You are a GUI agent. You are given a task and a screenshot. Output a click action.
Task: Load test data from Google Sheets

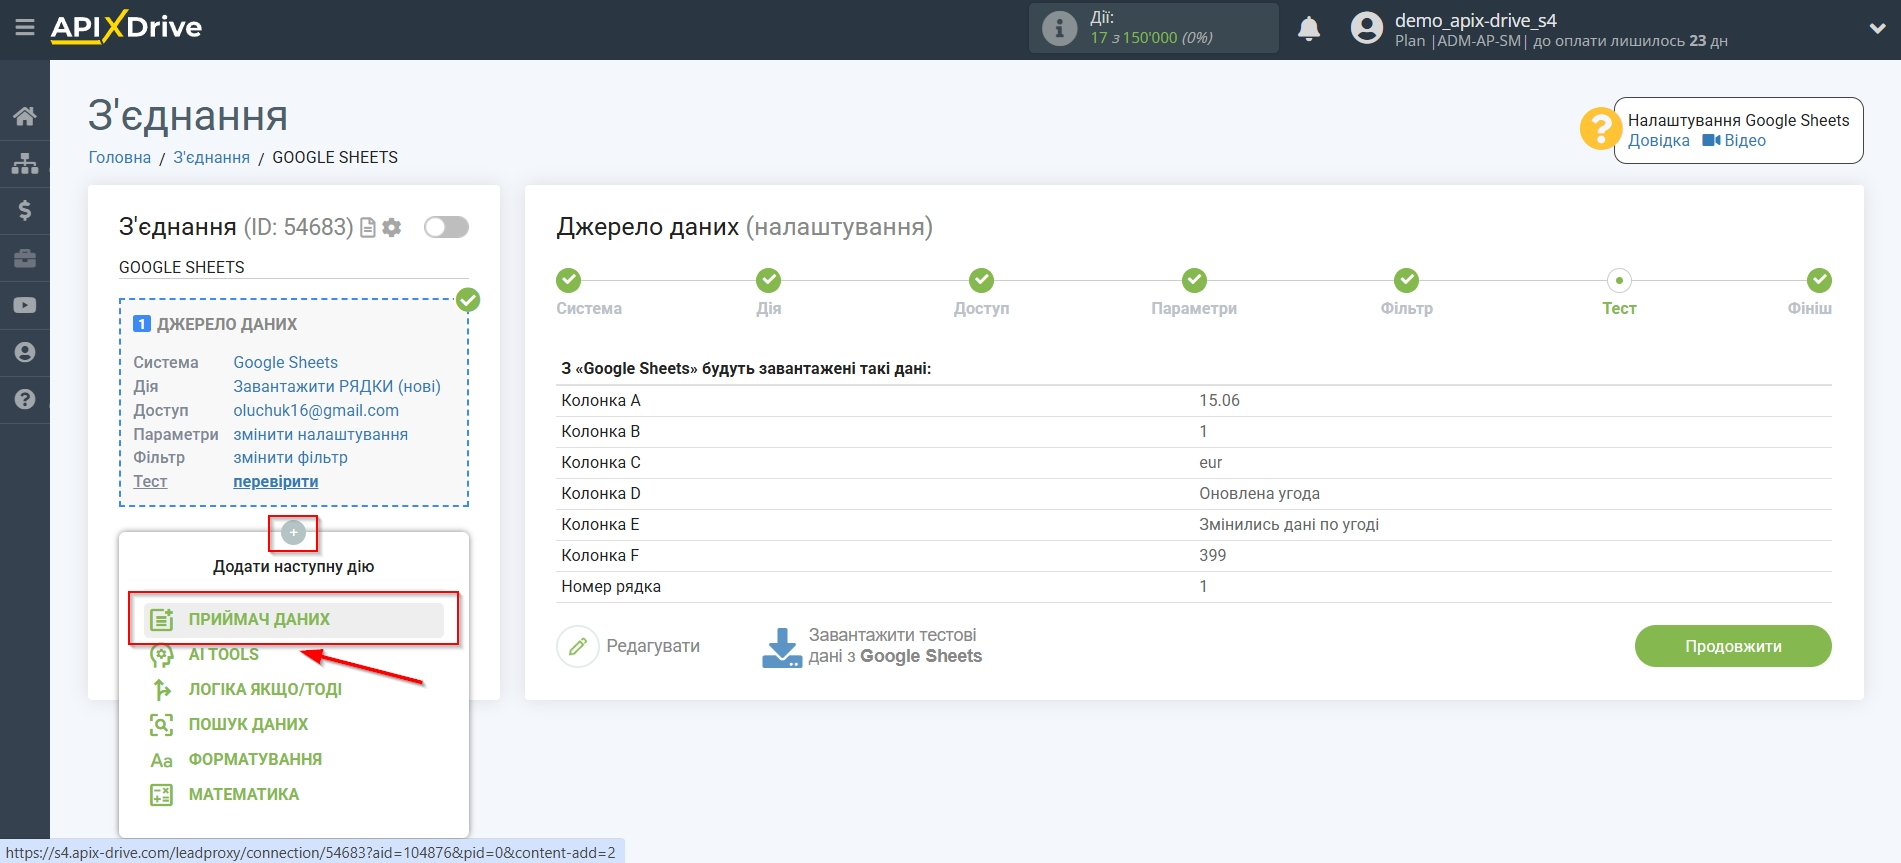872,646
